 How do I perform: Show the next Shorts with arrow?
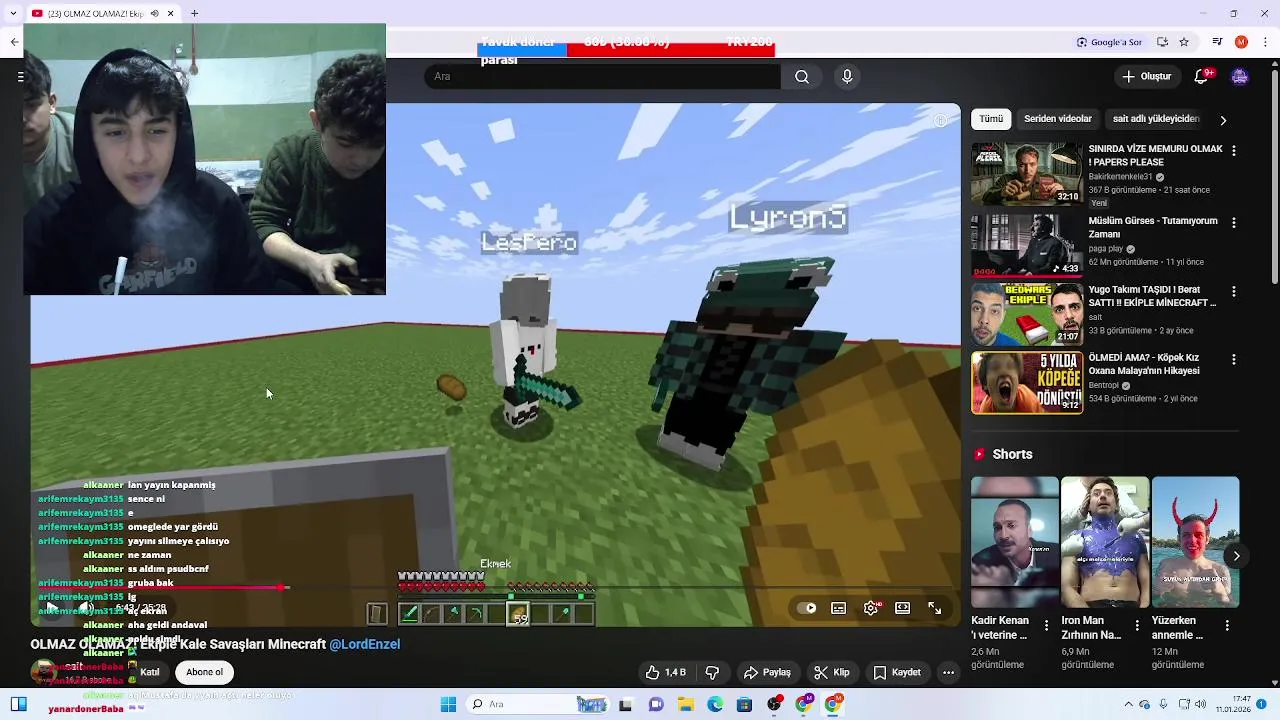click(x=1236, y=556)
